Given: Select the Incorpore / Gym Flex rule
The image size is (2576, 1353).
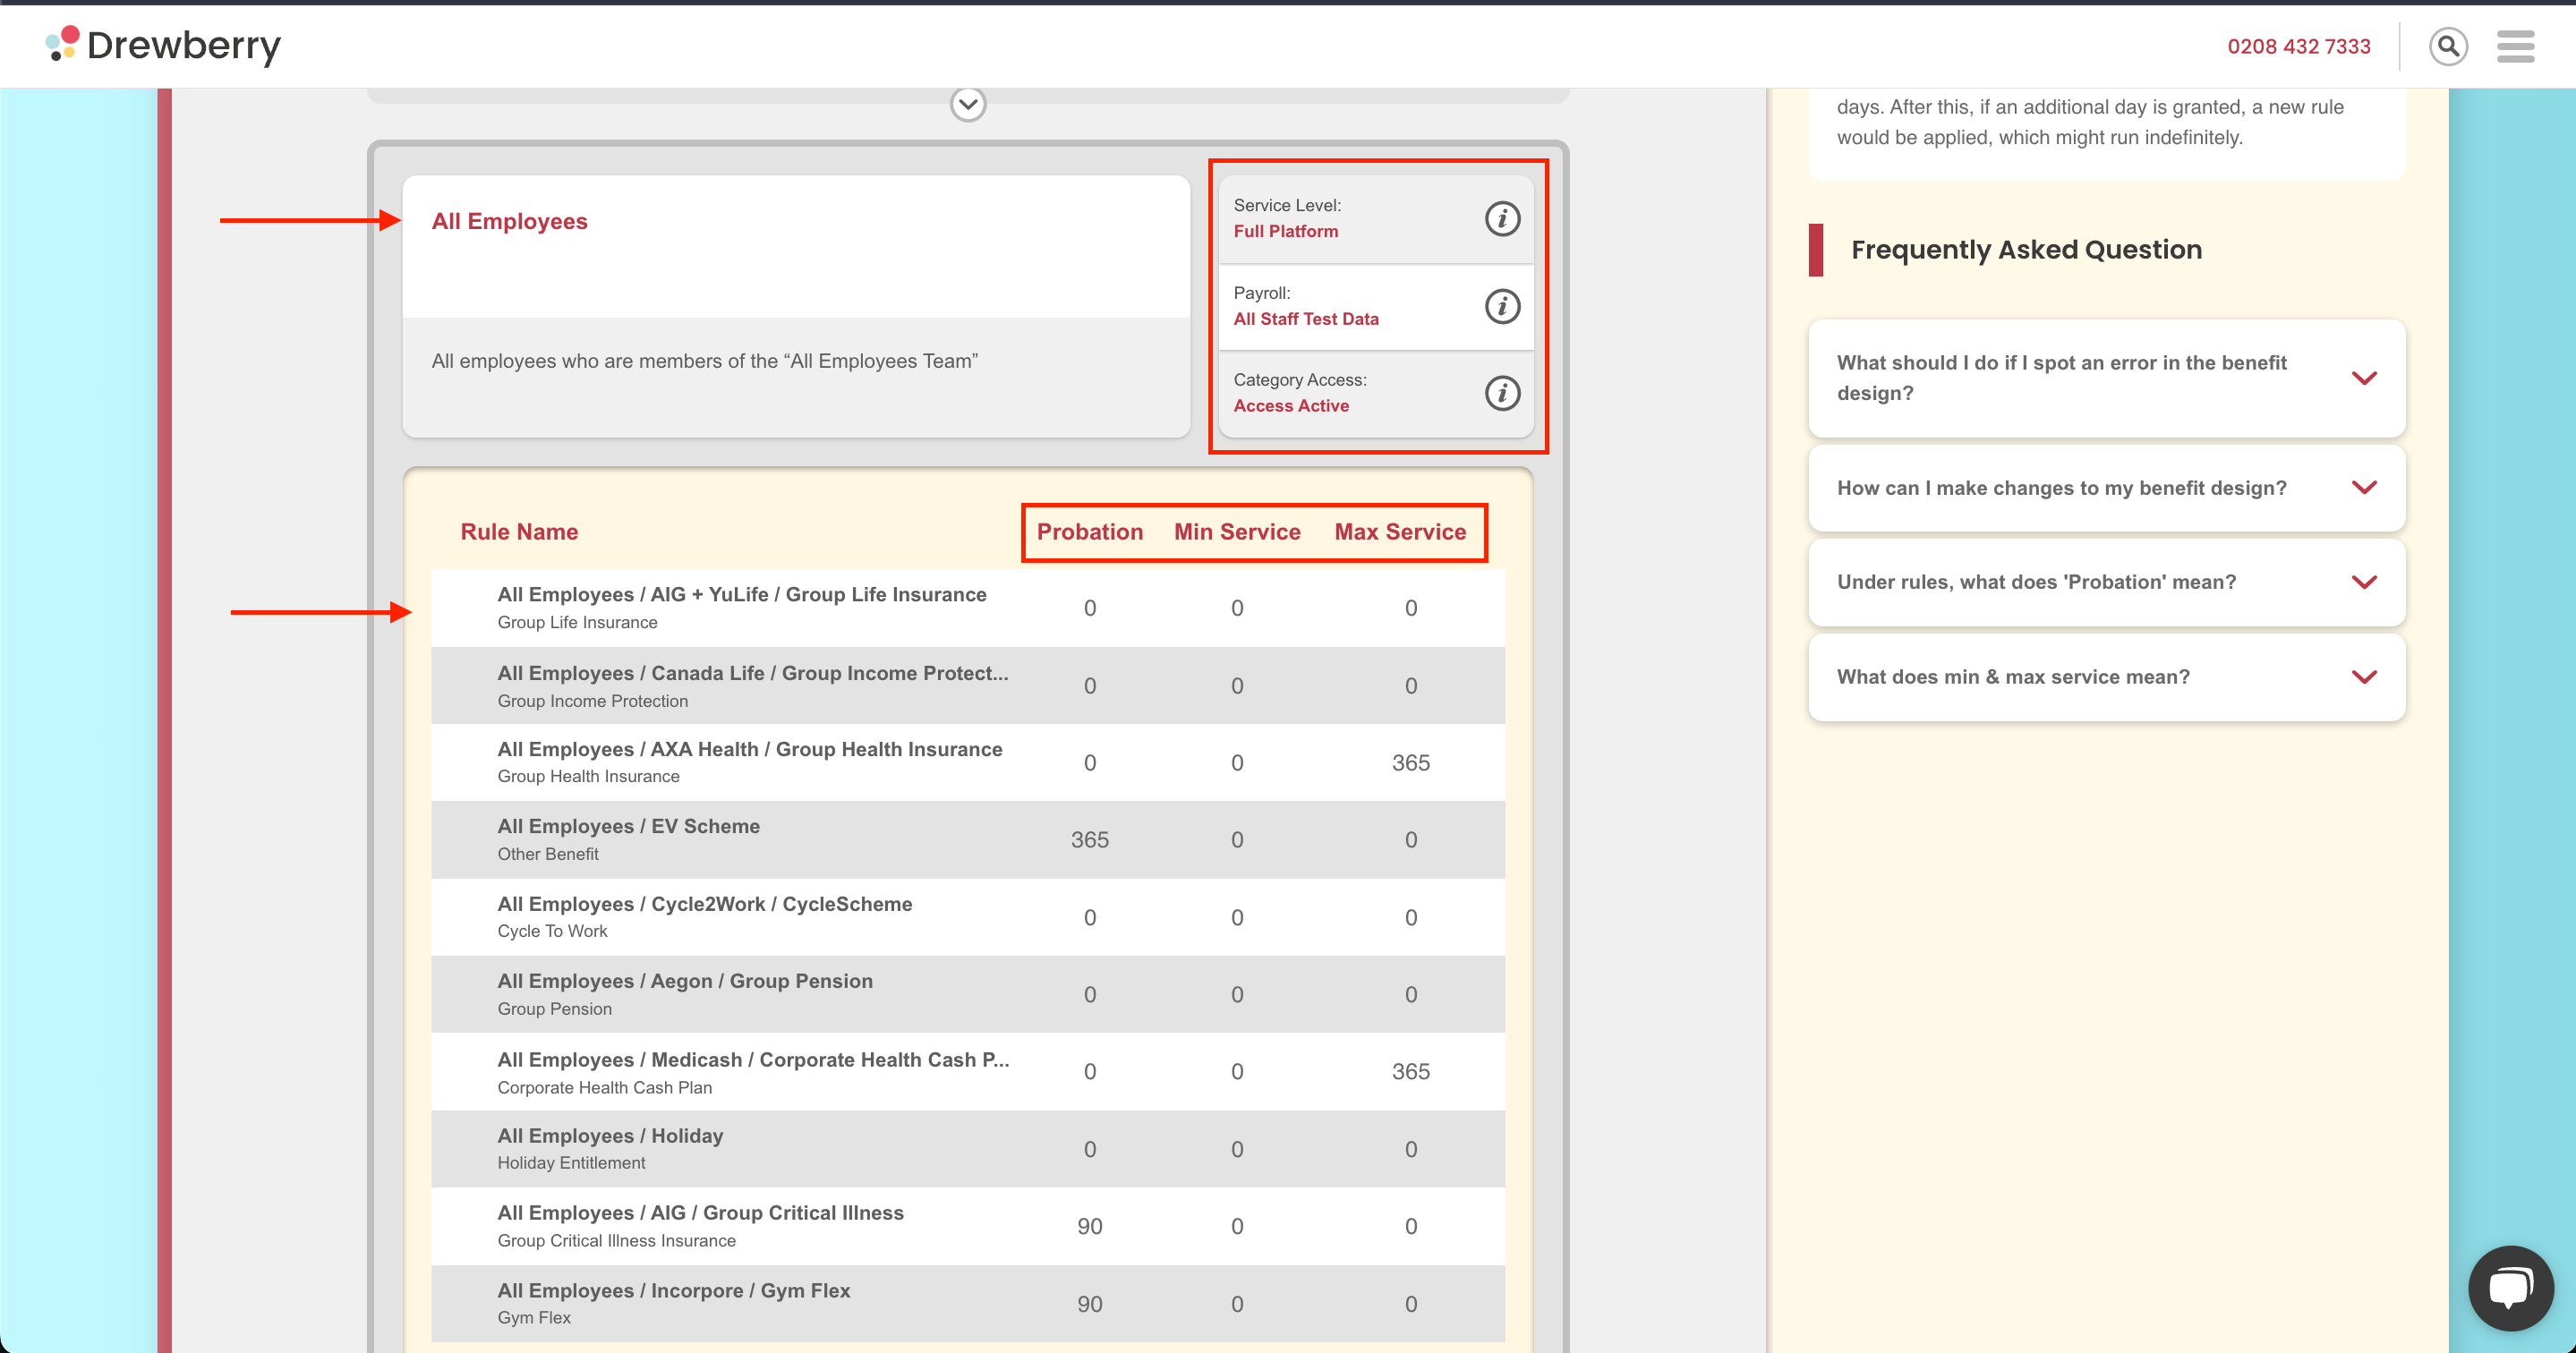Looking at the screenshot, I should pos(967,1304).
